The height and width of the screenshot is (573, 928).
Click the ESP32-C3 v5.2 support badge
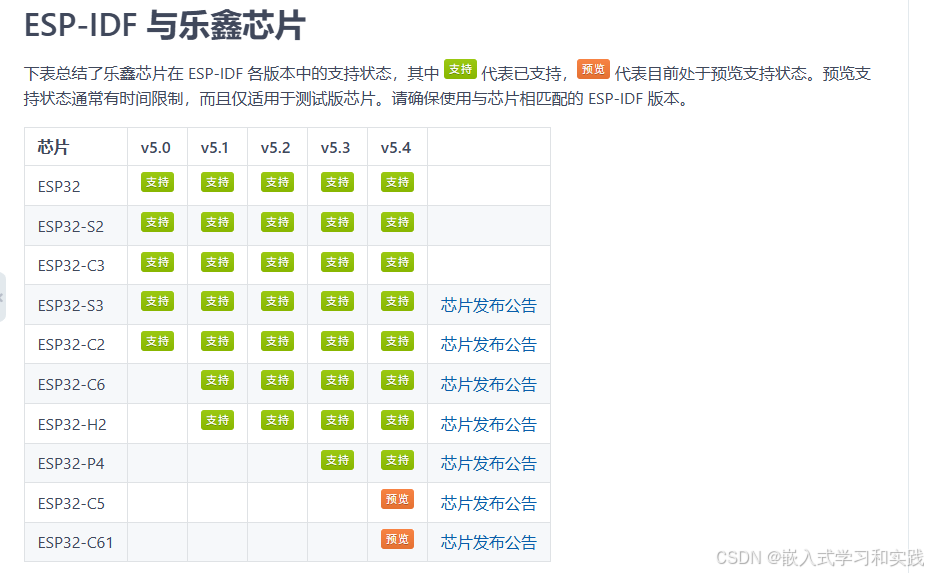(277, 262)
